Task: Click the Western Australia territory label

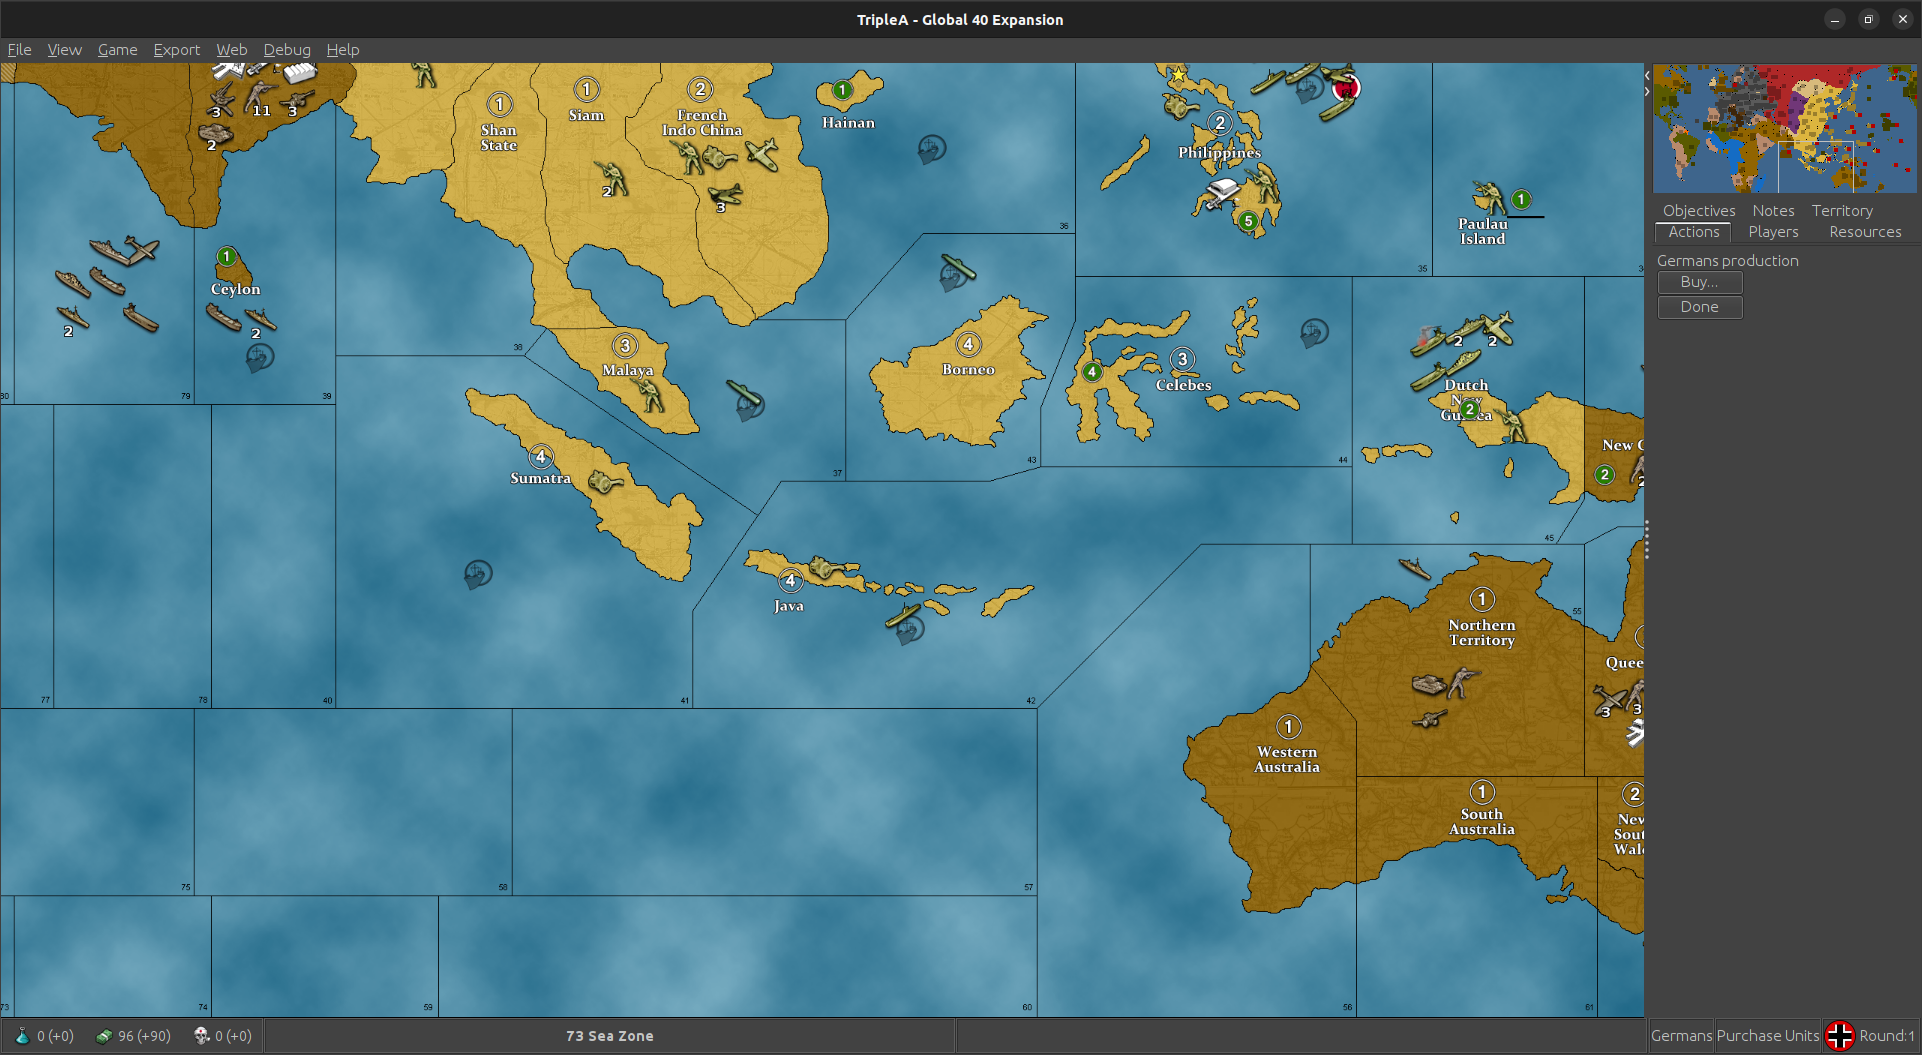Action: (x=1287, y=759)
